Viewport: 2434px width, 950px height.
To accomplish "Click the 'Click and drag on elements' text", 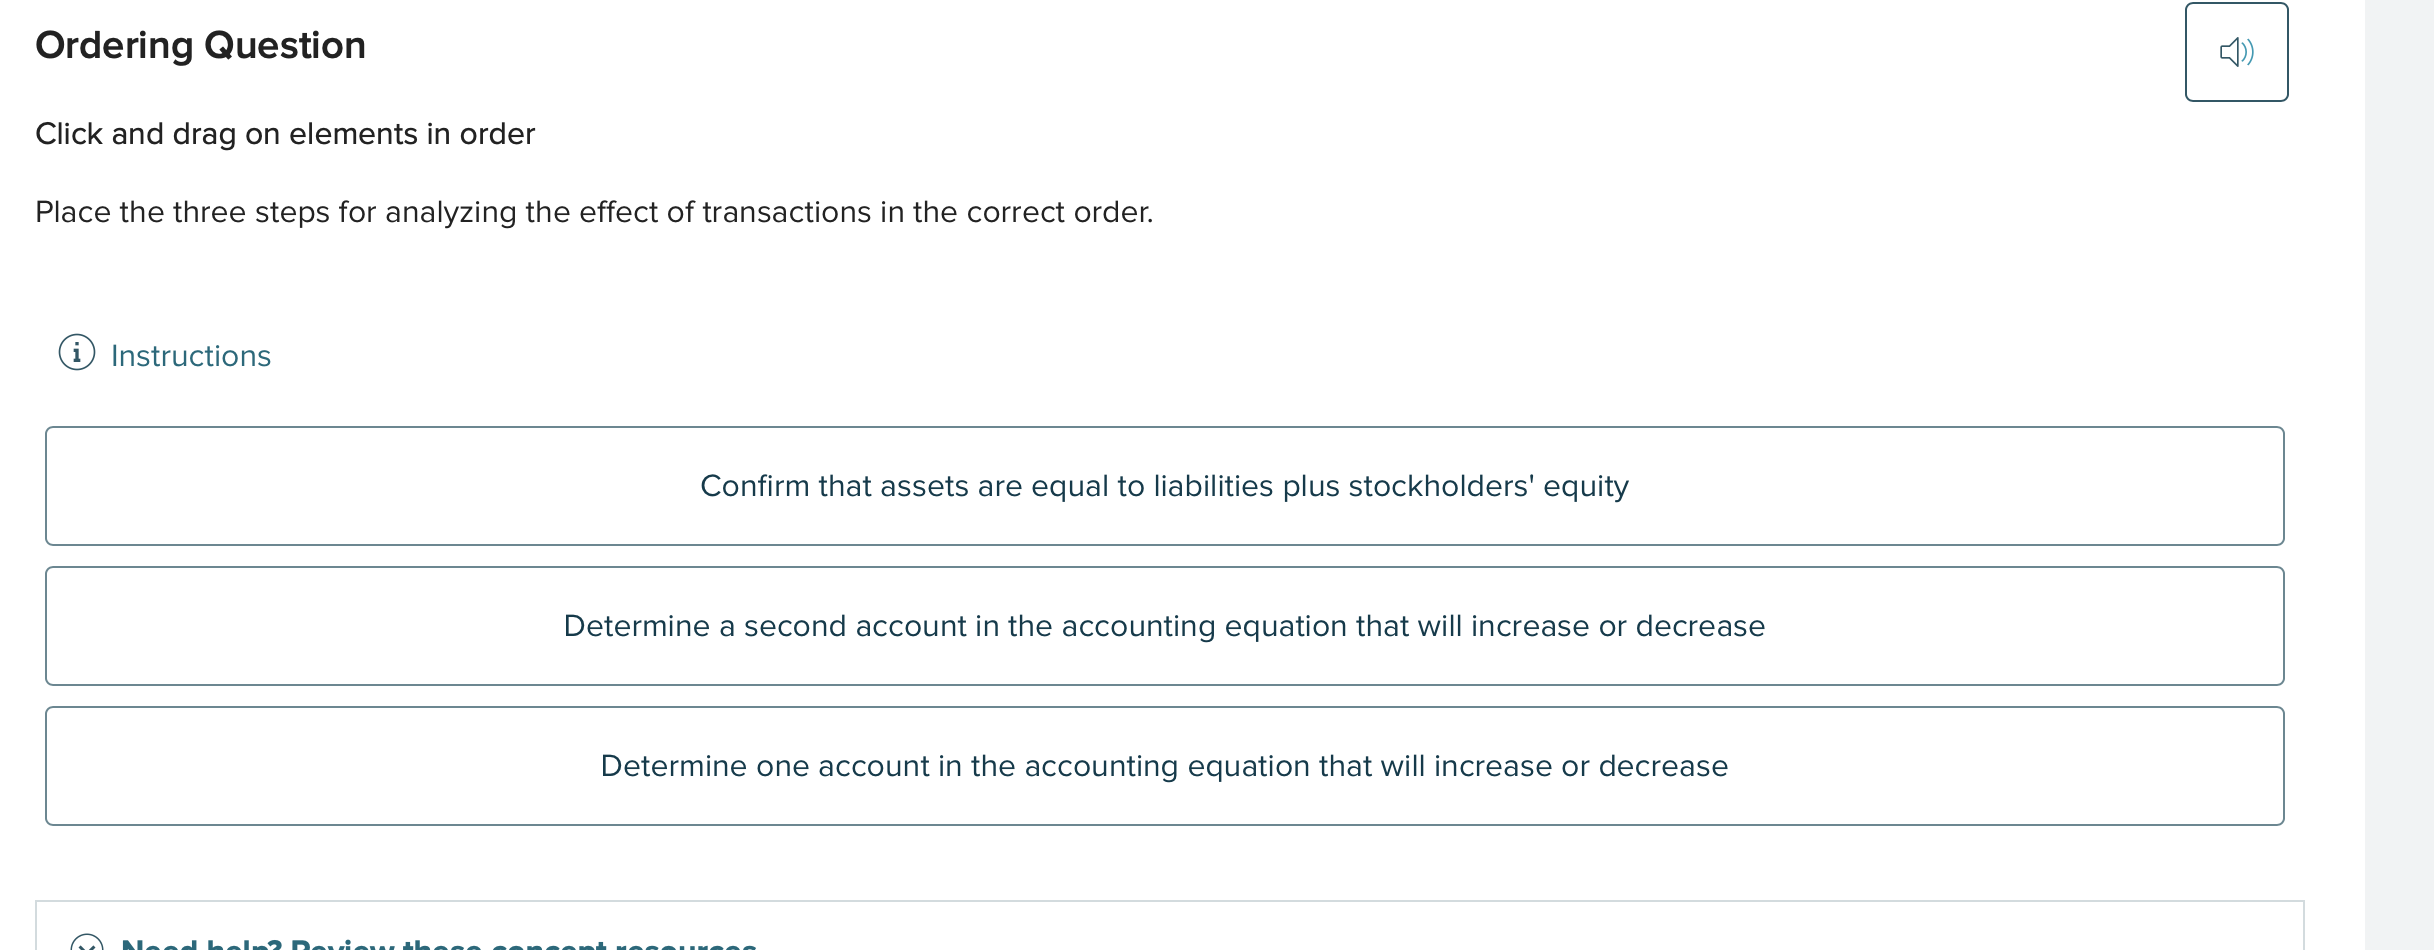I will [285, 134].
